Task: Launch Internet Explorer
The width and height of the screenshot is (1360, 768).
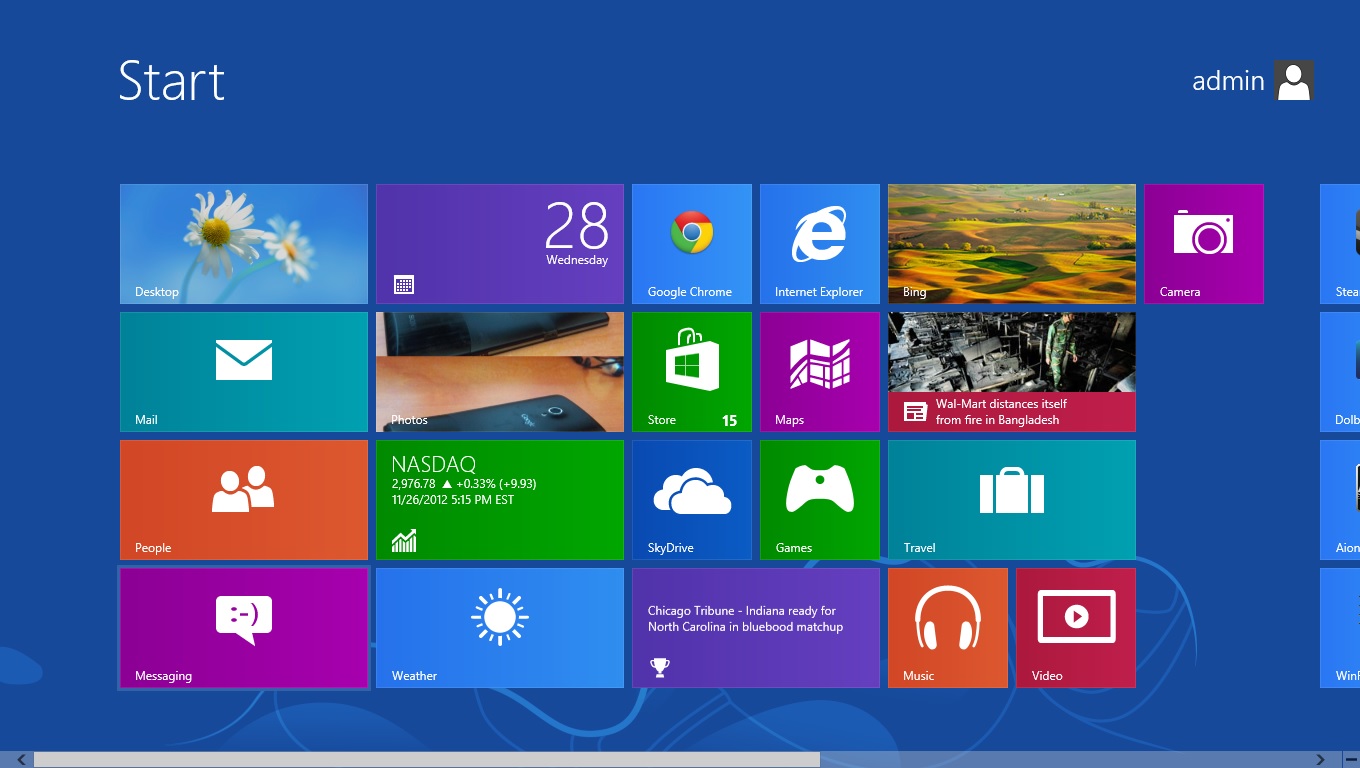Action: pyautogui.click(x=819, y=243)
